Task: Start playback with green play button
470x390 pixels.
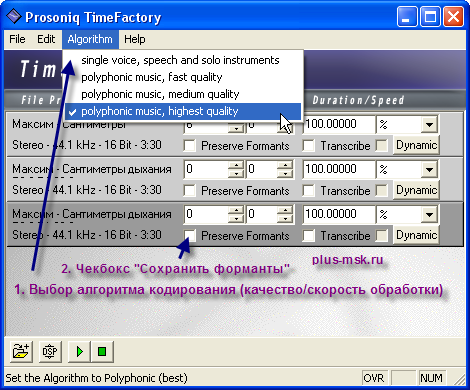Action: 79,351
